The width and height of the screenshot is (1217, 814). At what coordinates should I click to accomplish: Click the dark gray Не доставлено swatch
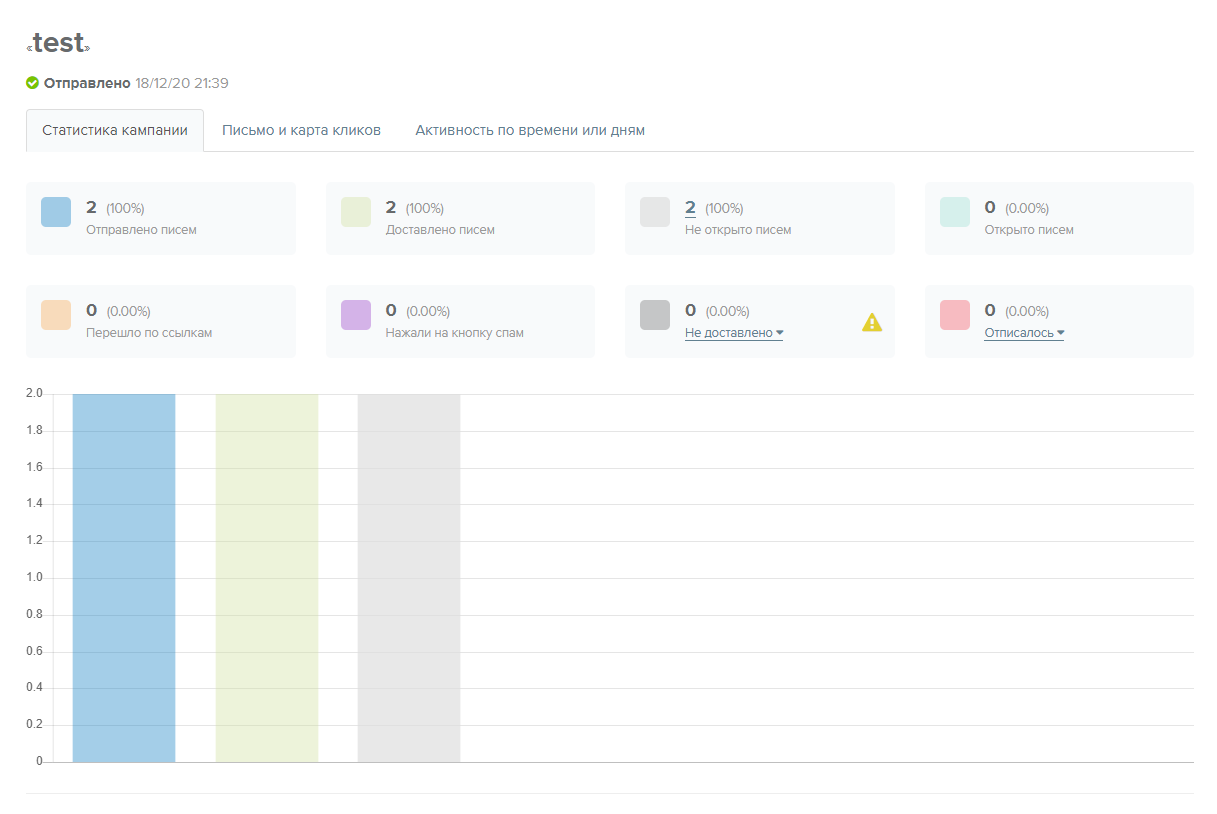655,315
